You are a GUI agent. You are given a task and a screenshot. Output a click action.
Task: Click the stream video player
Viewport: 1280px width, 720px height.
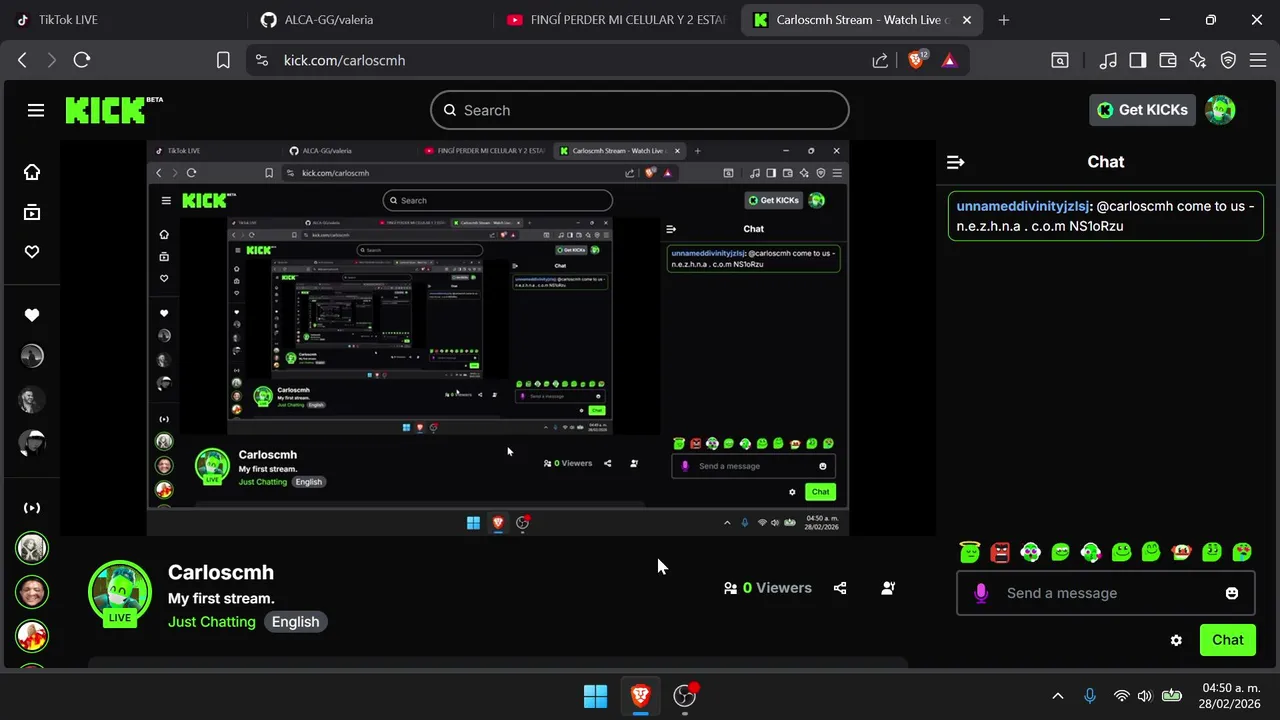point(498,338)
